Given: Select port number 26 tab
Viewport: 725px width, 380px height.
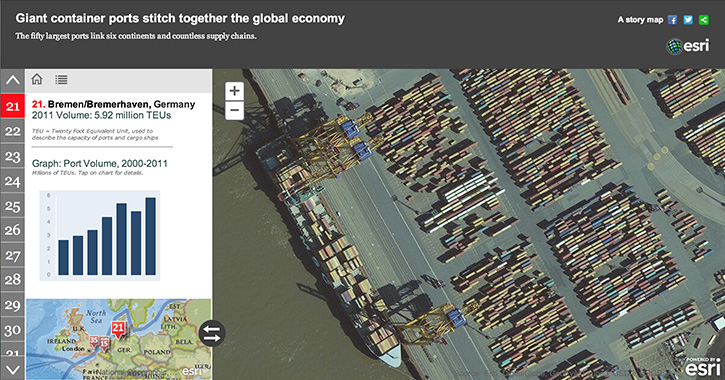Looking at the screenshot, I should coord(12,230).
